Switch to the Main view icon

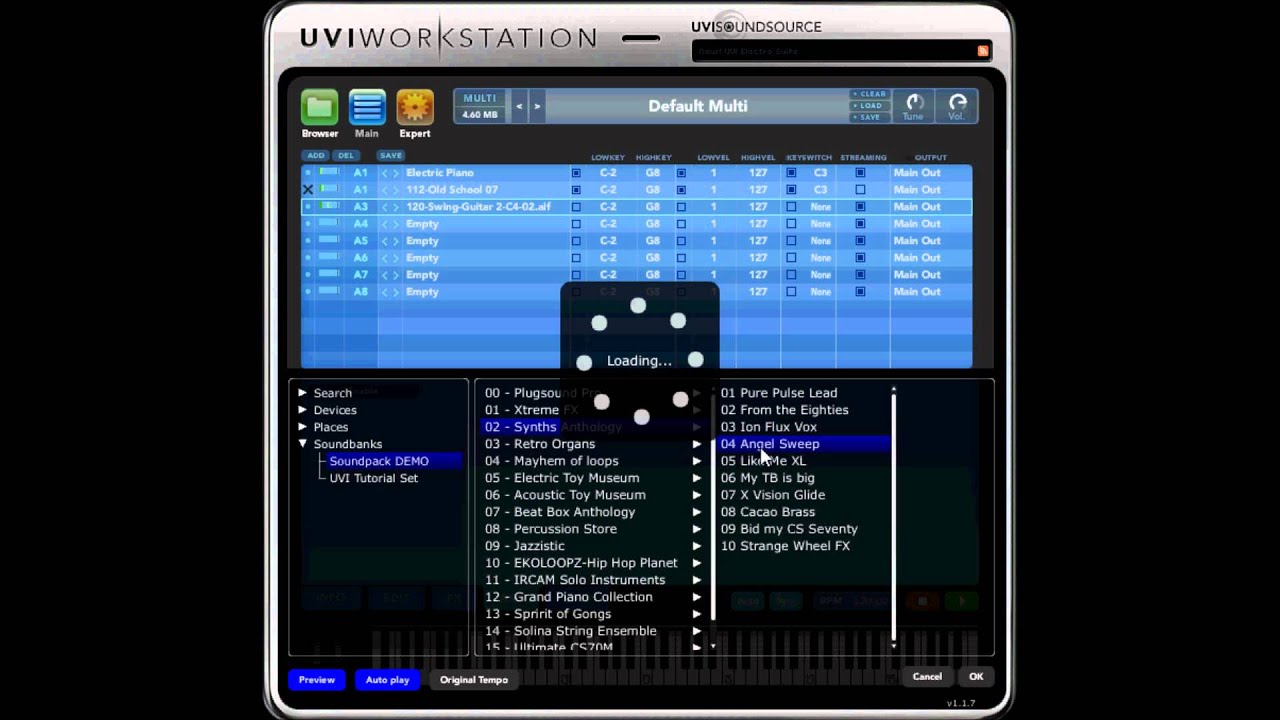pos(367,107)
